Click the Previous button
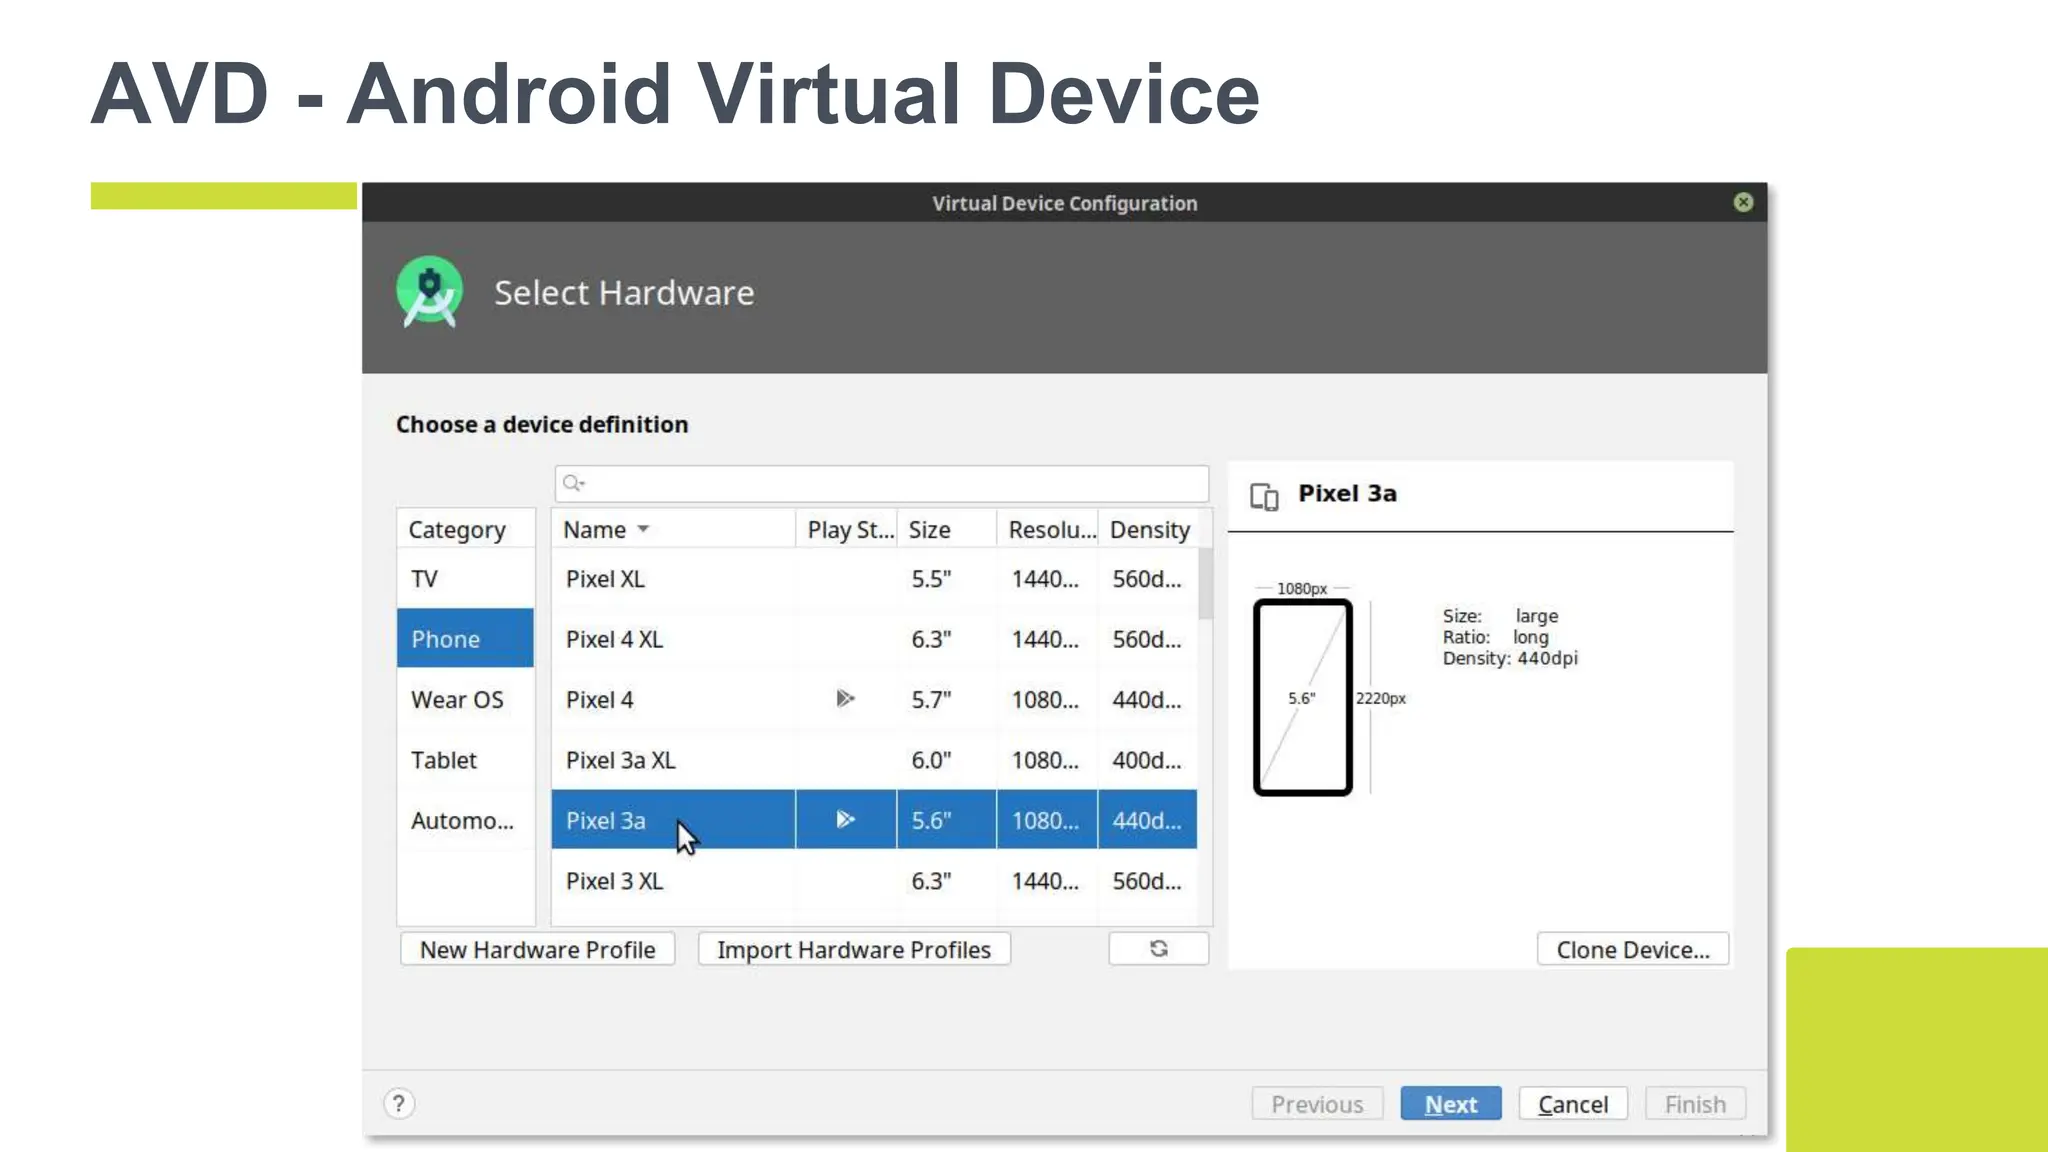The height and width of the screenshot is (1152, 2048). coord(1317,1103)
